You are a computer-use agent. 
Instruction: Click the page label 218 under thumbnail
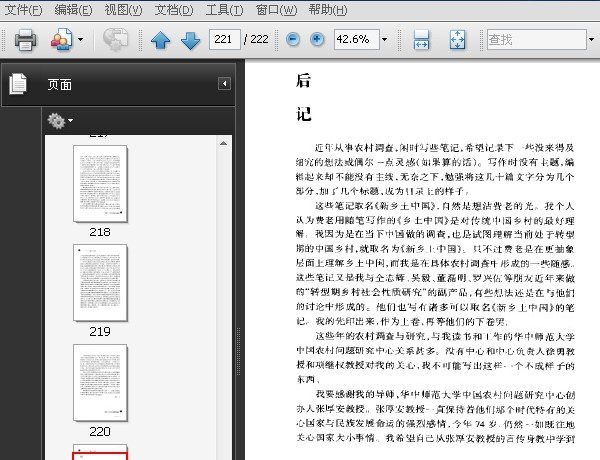100,232
